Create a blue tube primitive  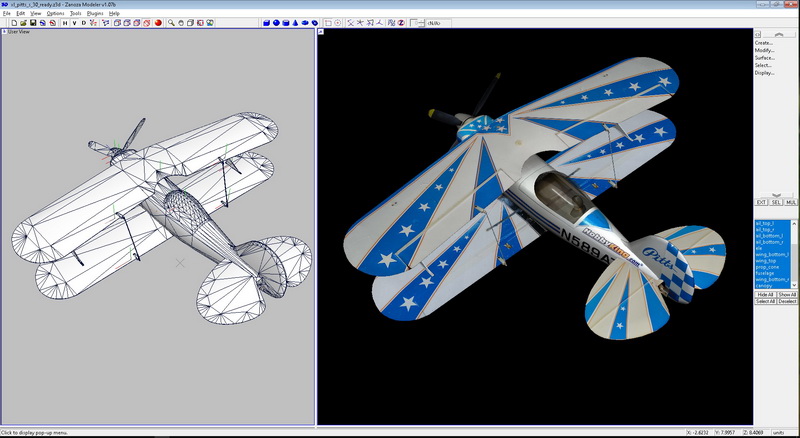(315, 23)
